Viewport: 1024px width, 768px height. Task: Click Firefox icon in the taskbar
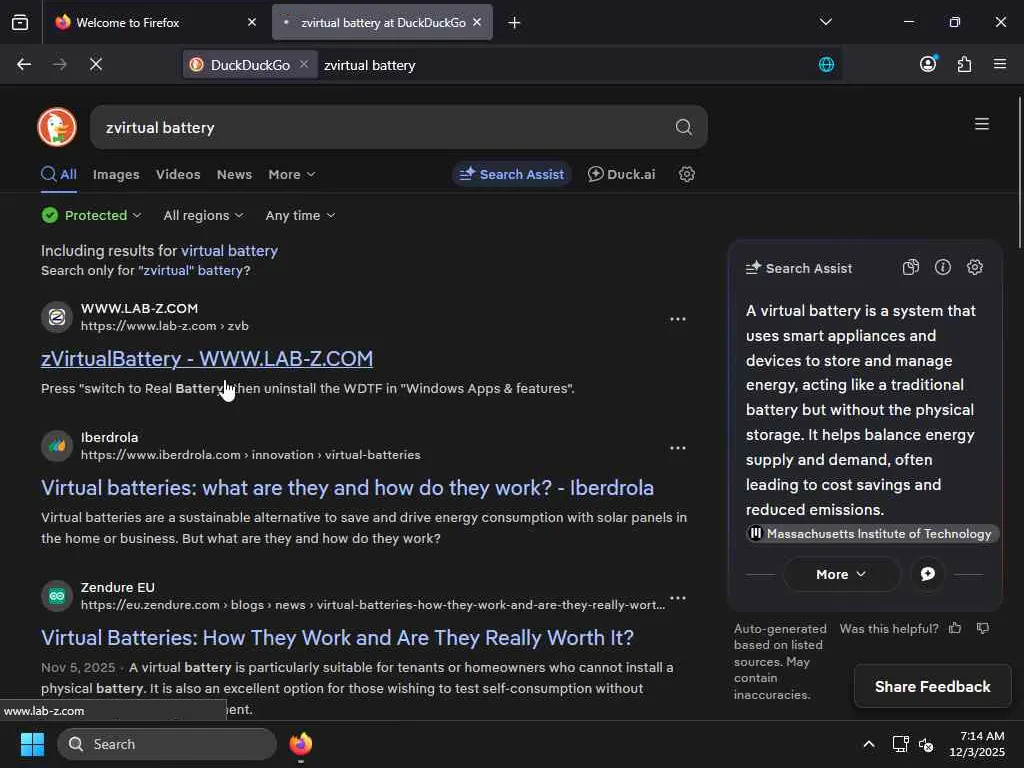point(300,744)
